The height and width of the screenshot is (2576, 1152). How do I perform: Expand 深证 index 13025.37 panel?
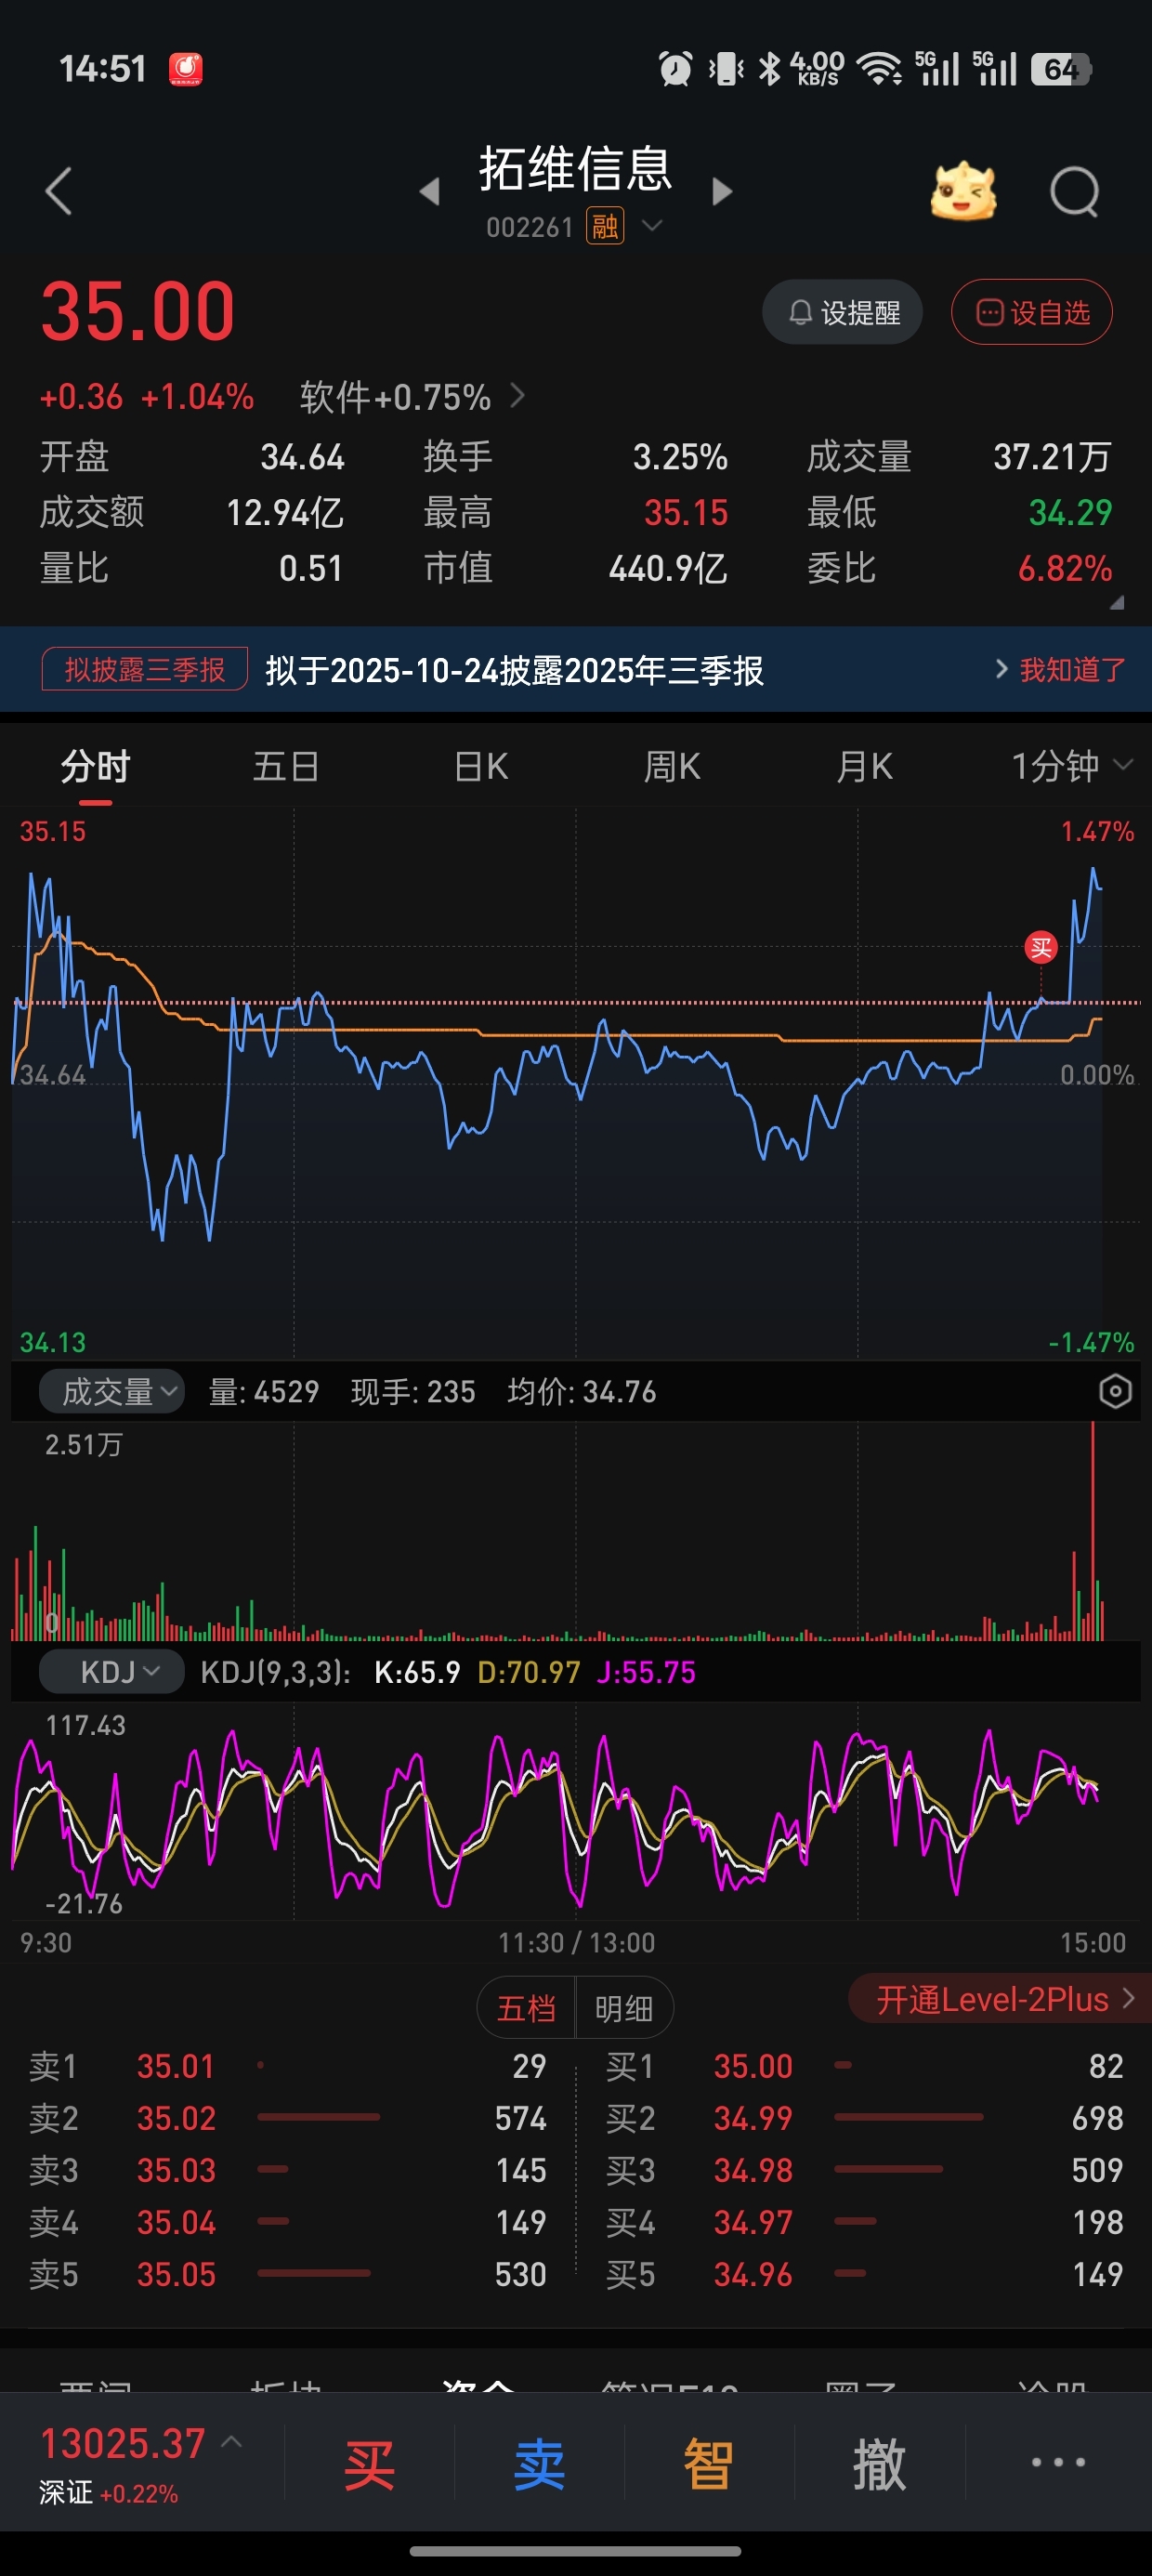pos(140,2464)
